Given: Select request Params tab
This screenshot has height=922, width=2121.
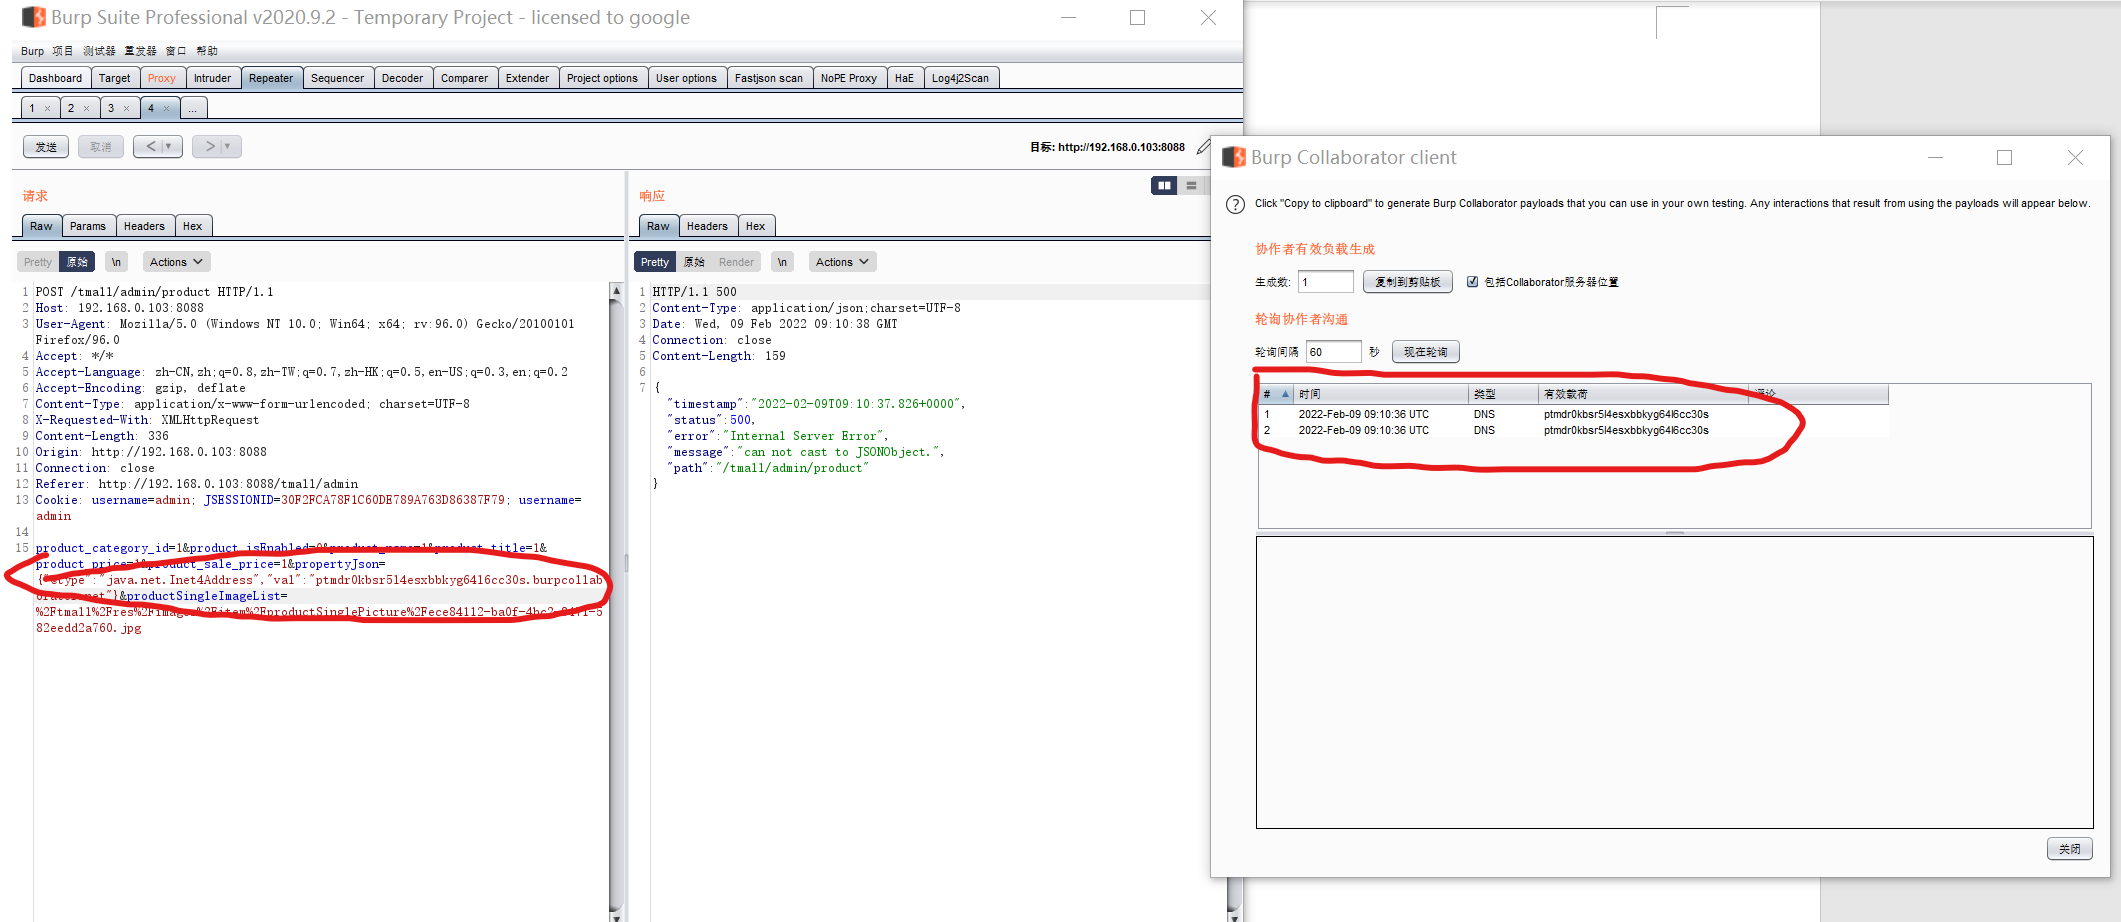Looking at the screenshot, I should coord(88,226).
